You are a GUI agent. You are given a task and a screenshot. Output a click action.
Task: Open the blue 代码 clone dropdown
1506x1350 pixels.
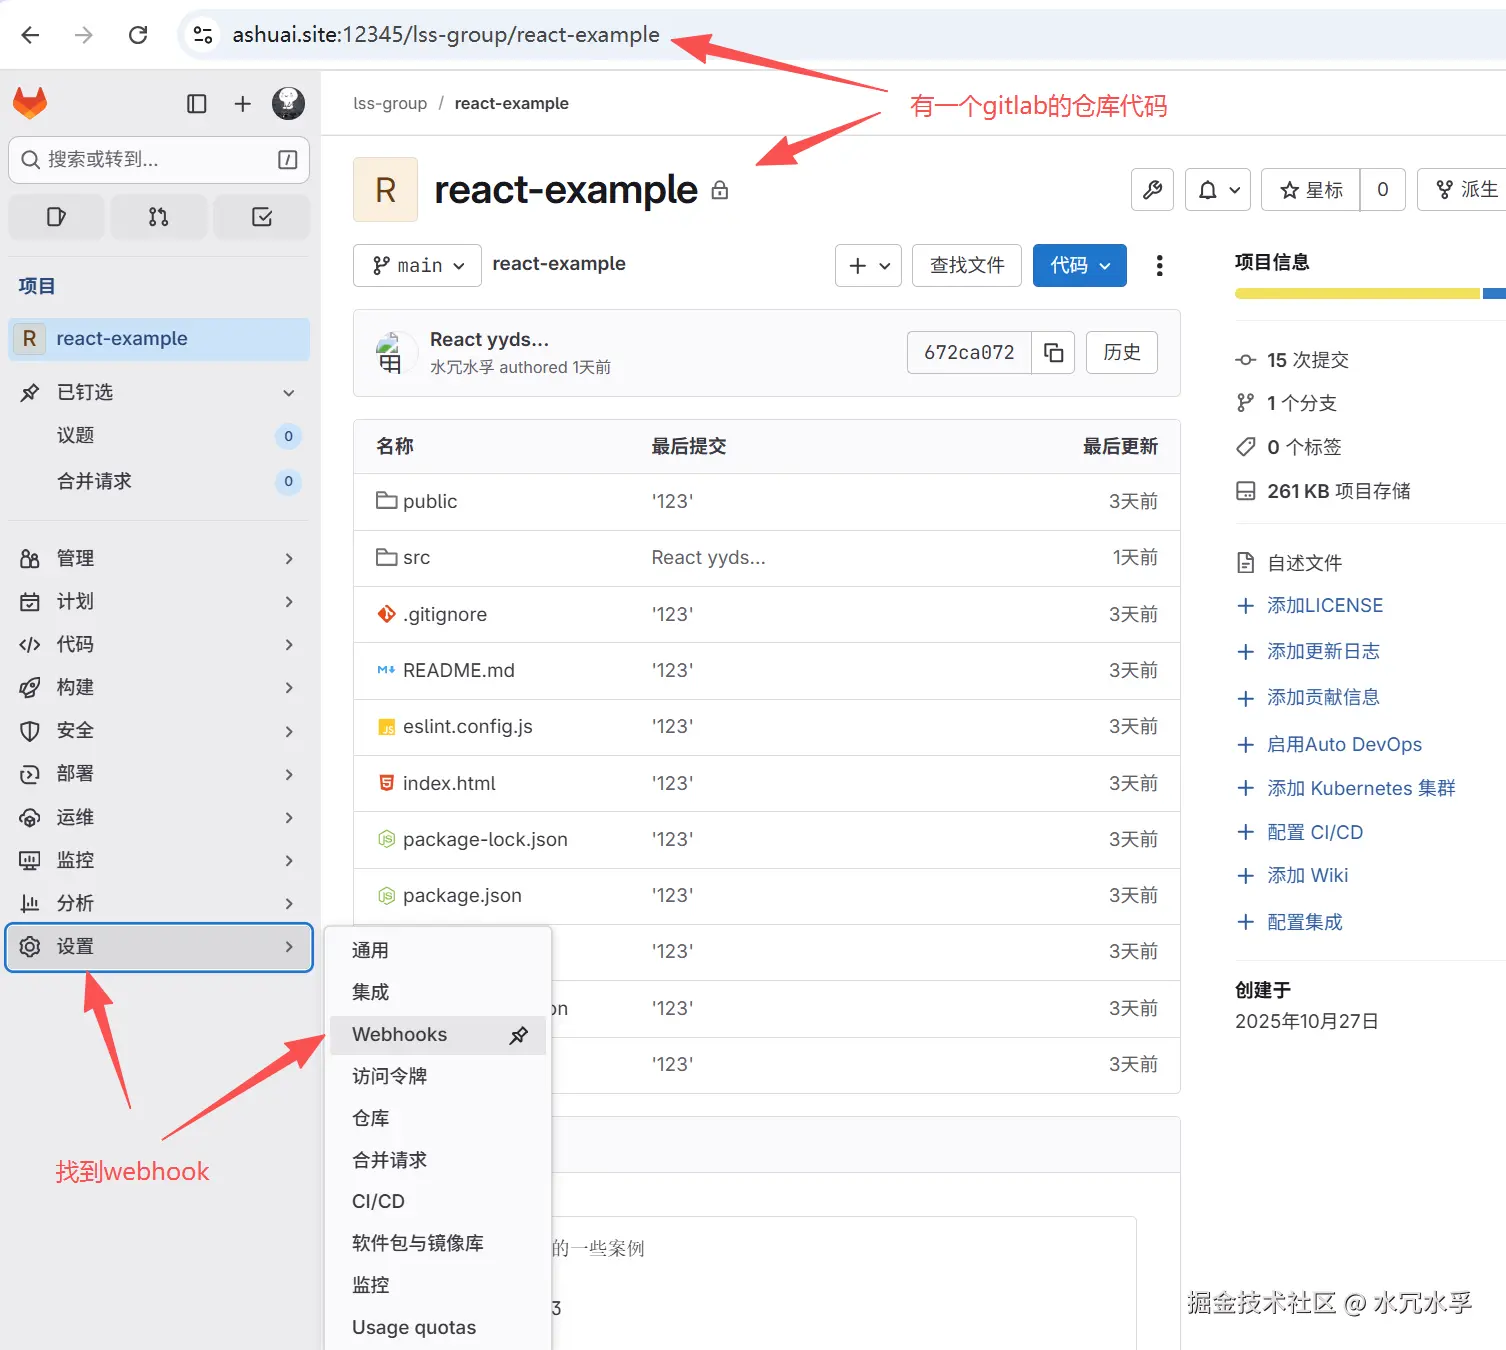tap(1080, 265)
